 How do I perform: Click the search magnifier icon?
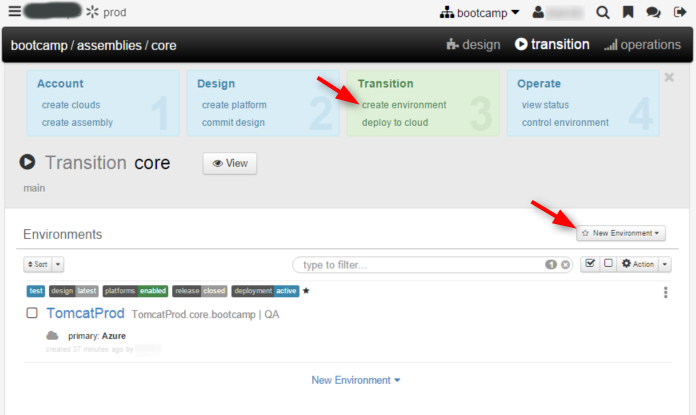(602, 12)
